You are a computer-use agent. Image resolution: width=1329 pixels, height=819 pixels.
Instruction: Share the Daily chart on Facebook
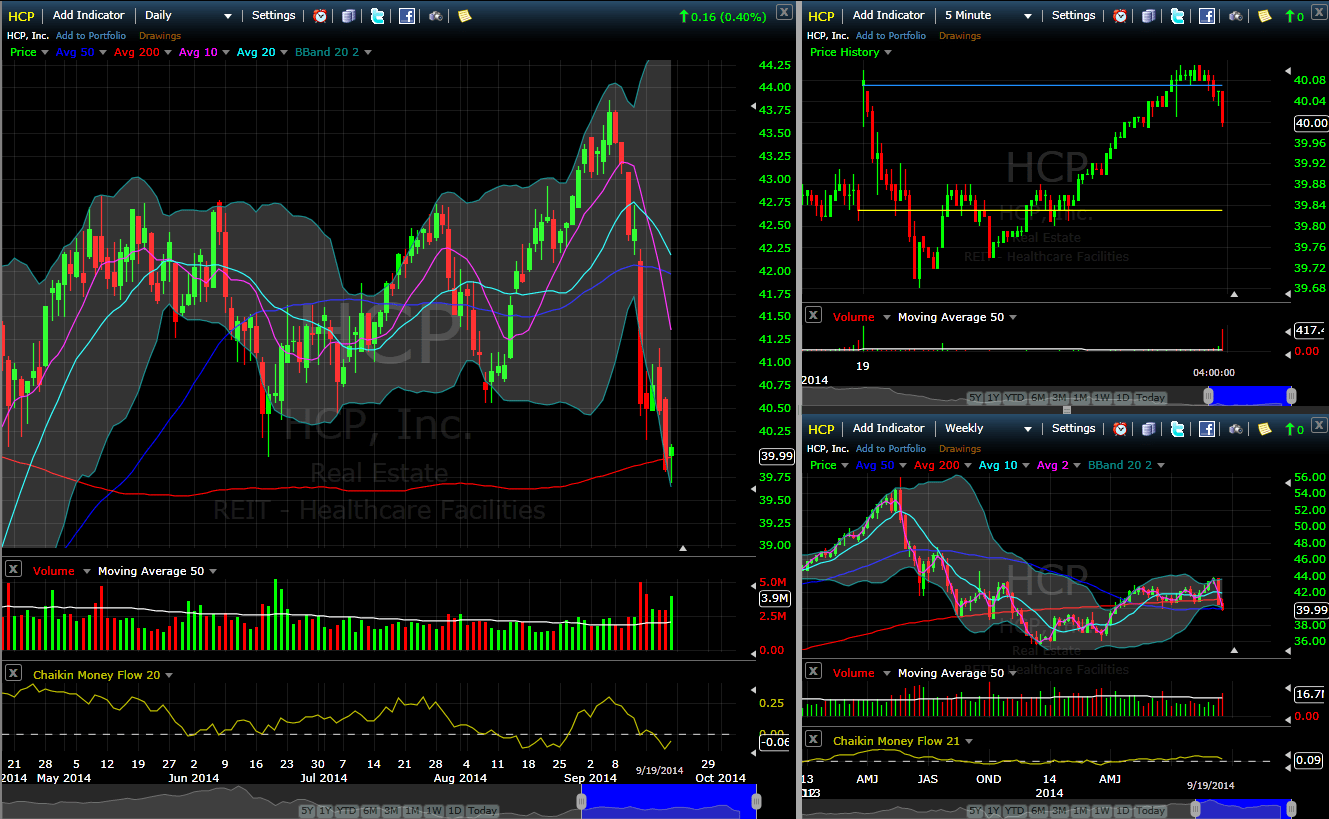pyautogui.click(x=407, y=16)
